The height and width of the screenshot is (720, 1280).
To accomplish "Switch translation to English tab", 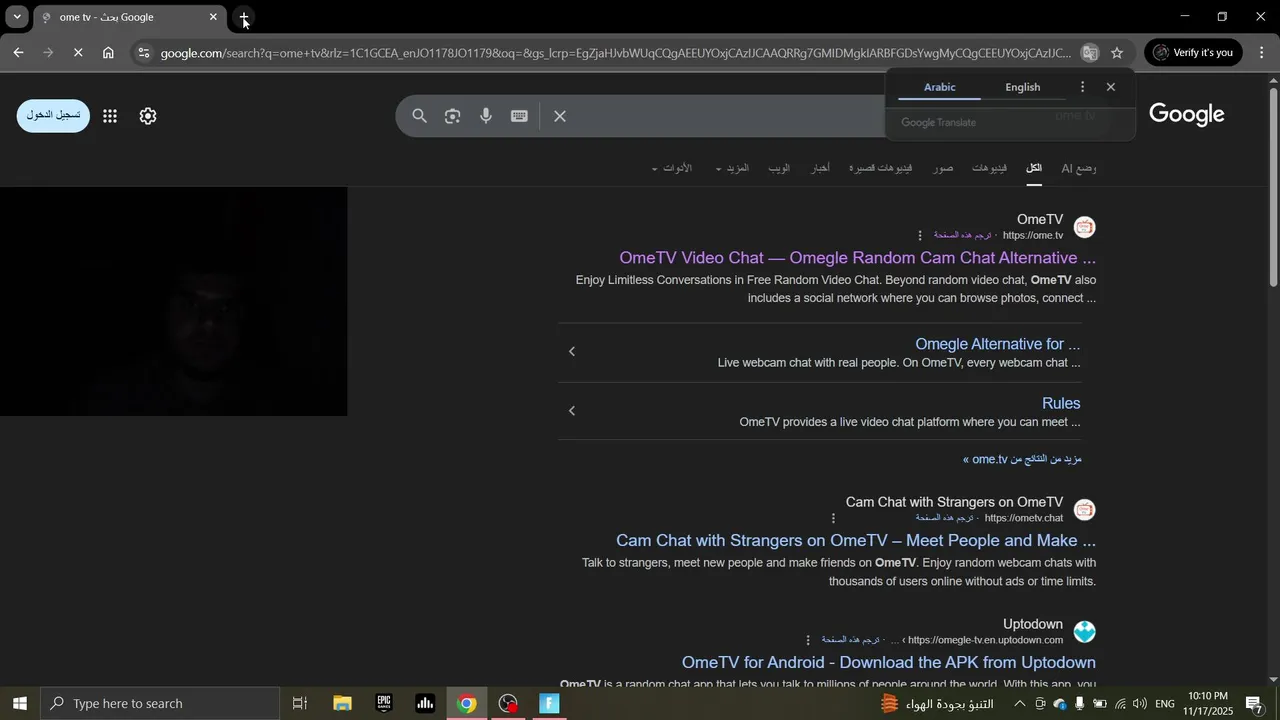I will pyautogui.click(x=1022, y=87).
